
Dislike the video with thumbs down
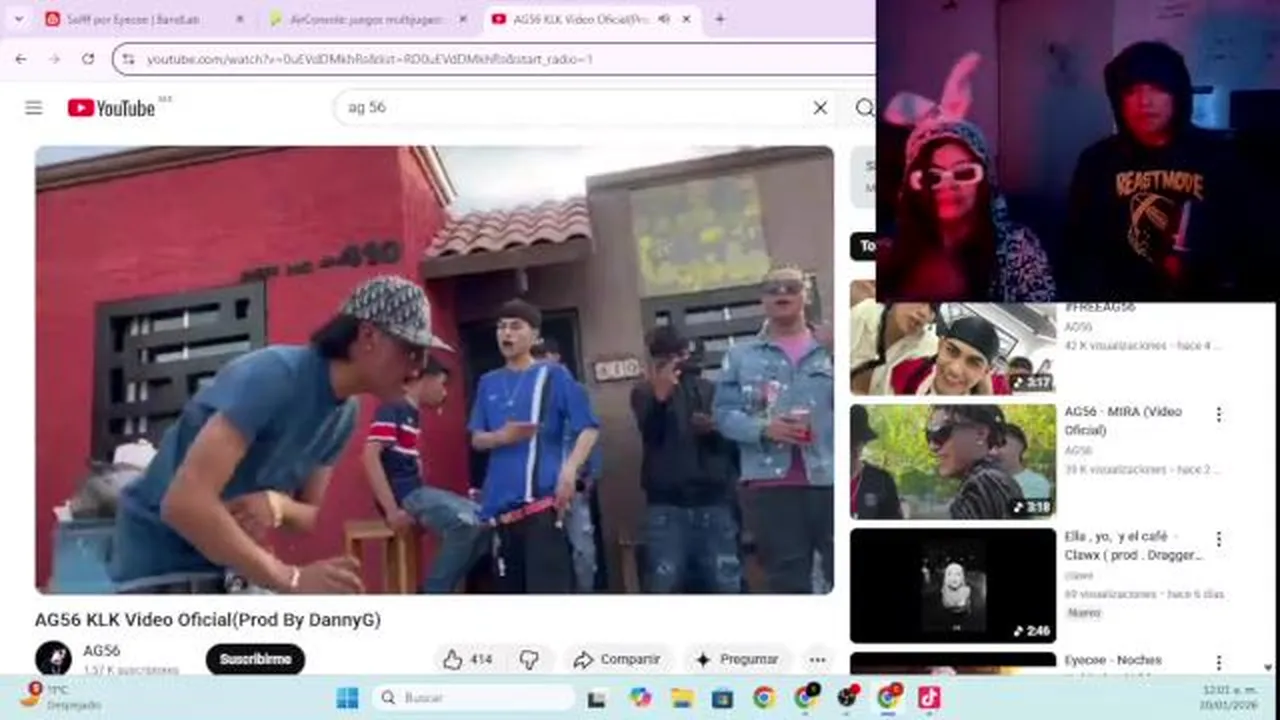coord(529,660)
